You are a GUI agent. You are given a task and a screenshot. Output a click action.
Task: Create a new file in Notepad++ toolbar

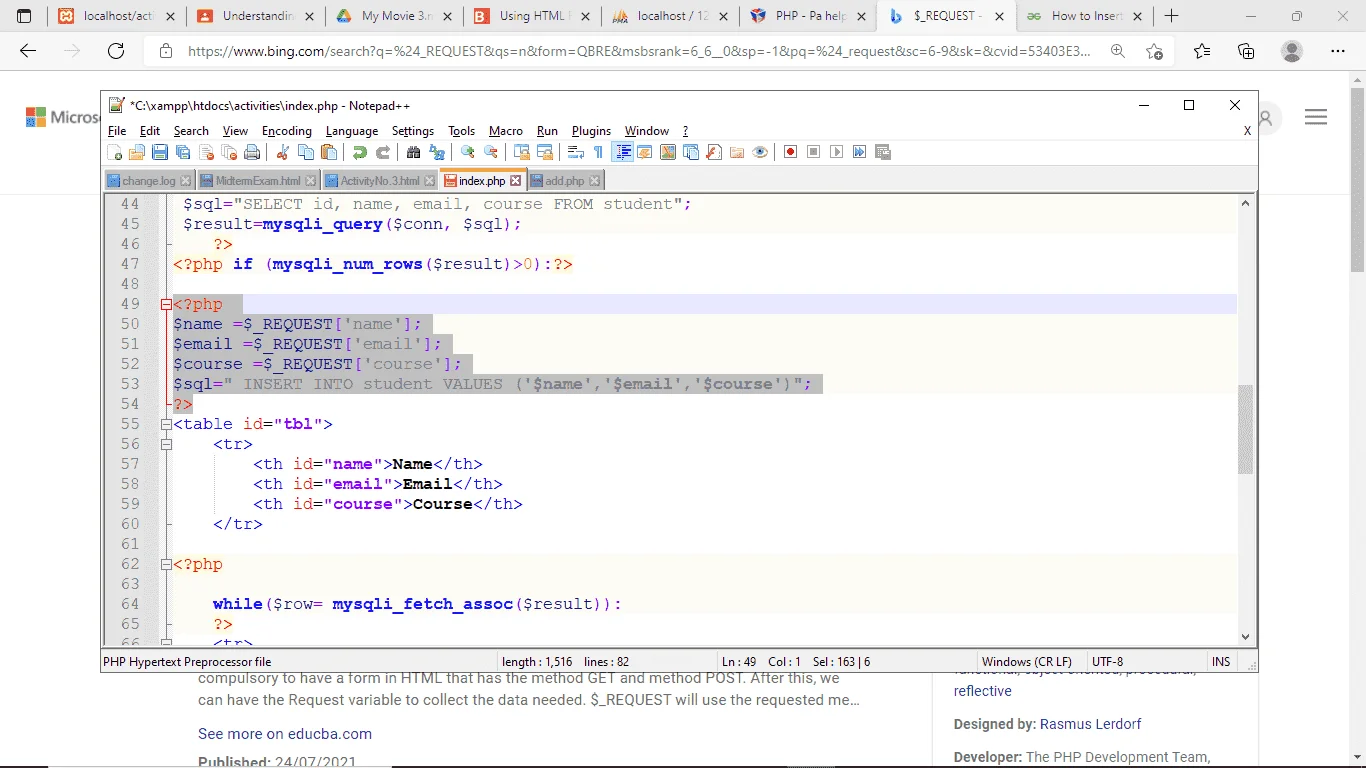[x=114, y=152]
